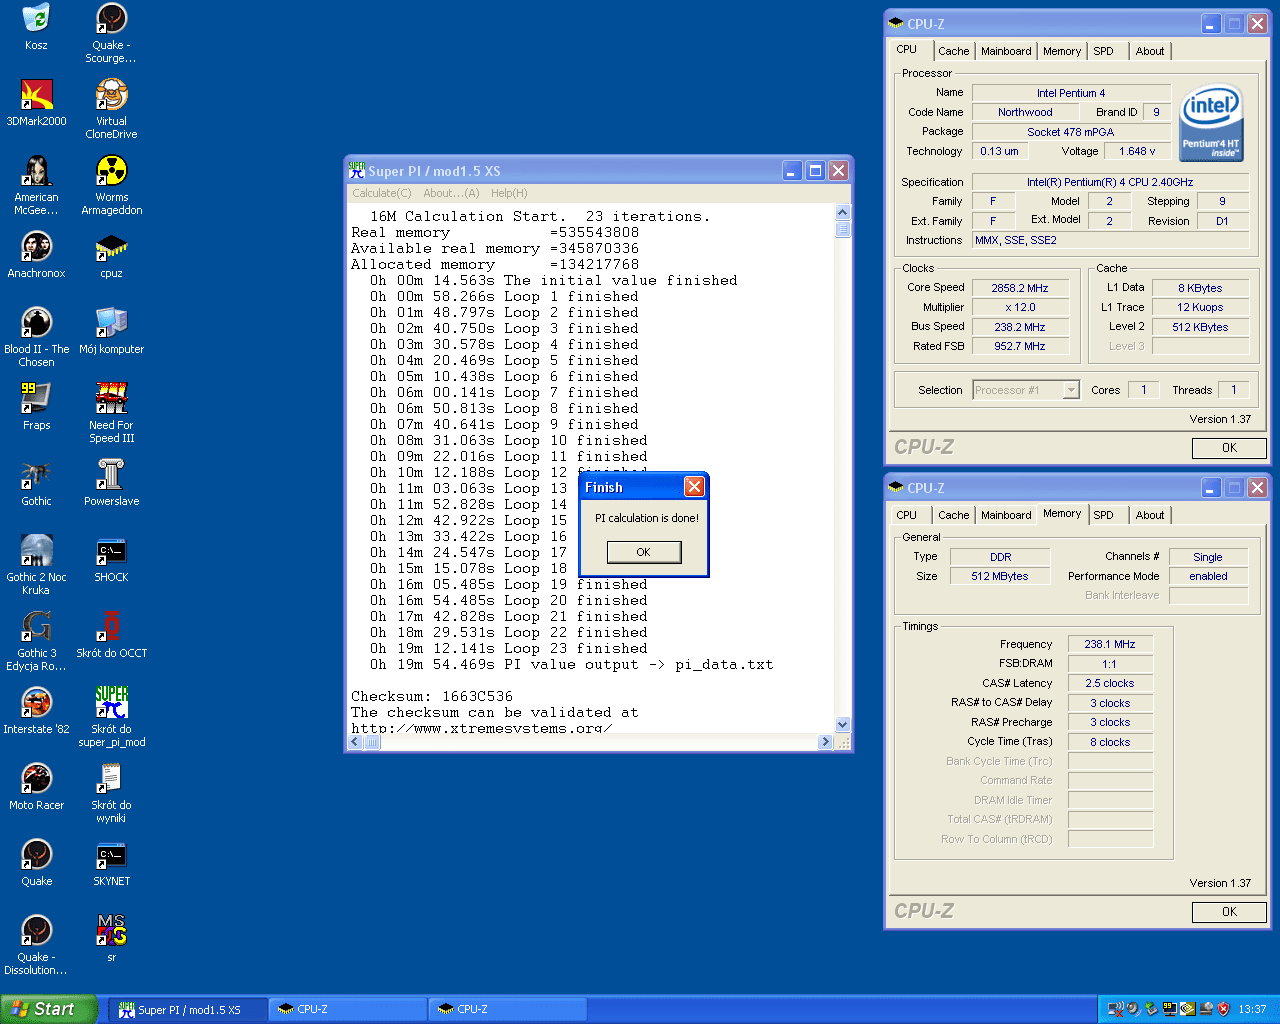The width and height of the screenshot is (1280, 1024).
Task: Click OK in upper CPU-Z window
Action: coord(1229,448)
